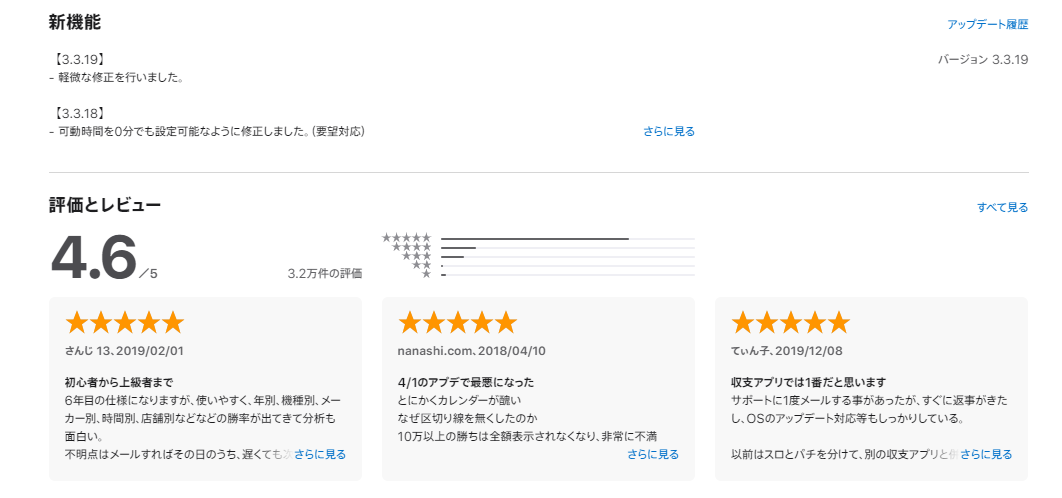Click the five-star rating in nanashi.com's review
This screenshot has height=498, width=1062.
[457, 323]
